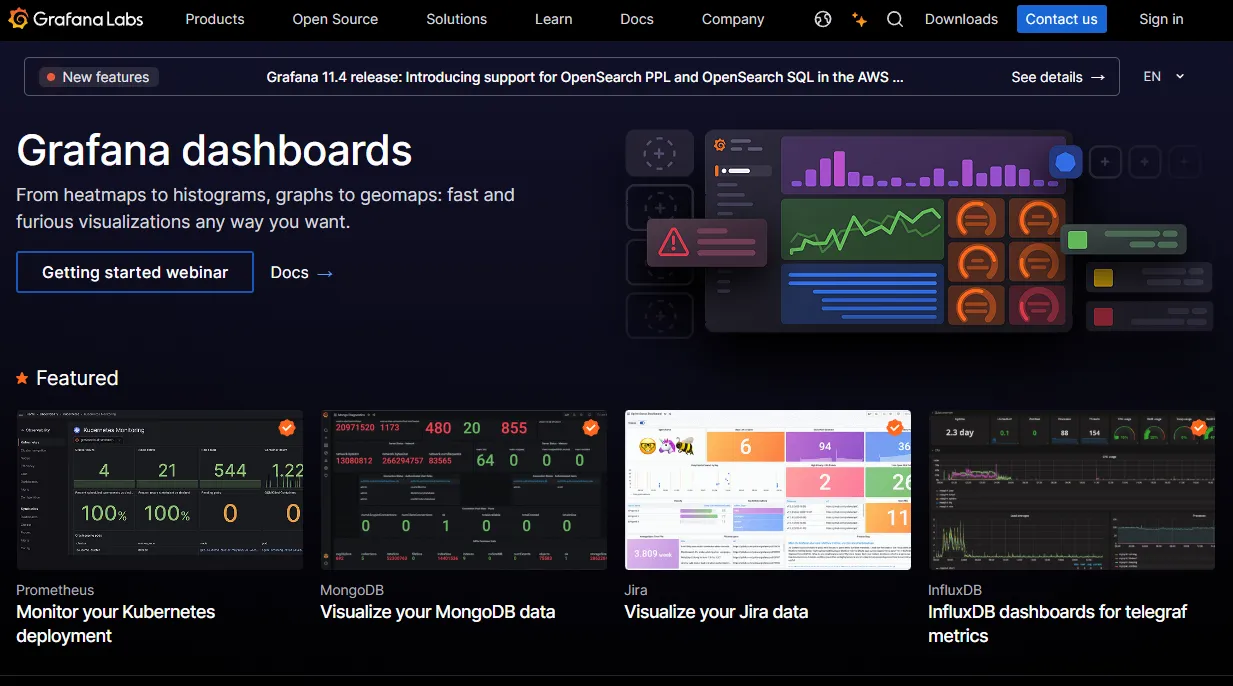Open the search magnifier icon

pyautogui.click(x=895, y=19)
